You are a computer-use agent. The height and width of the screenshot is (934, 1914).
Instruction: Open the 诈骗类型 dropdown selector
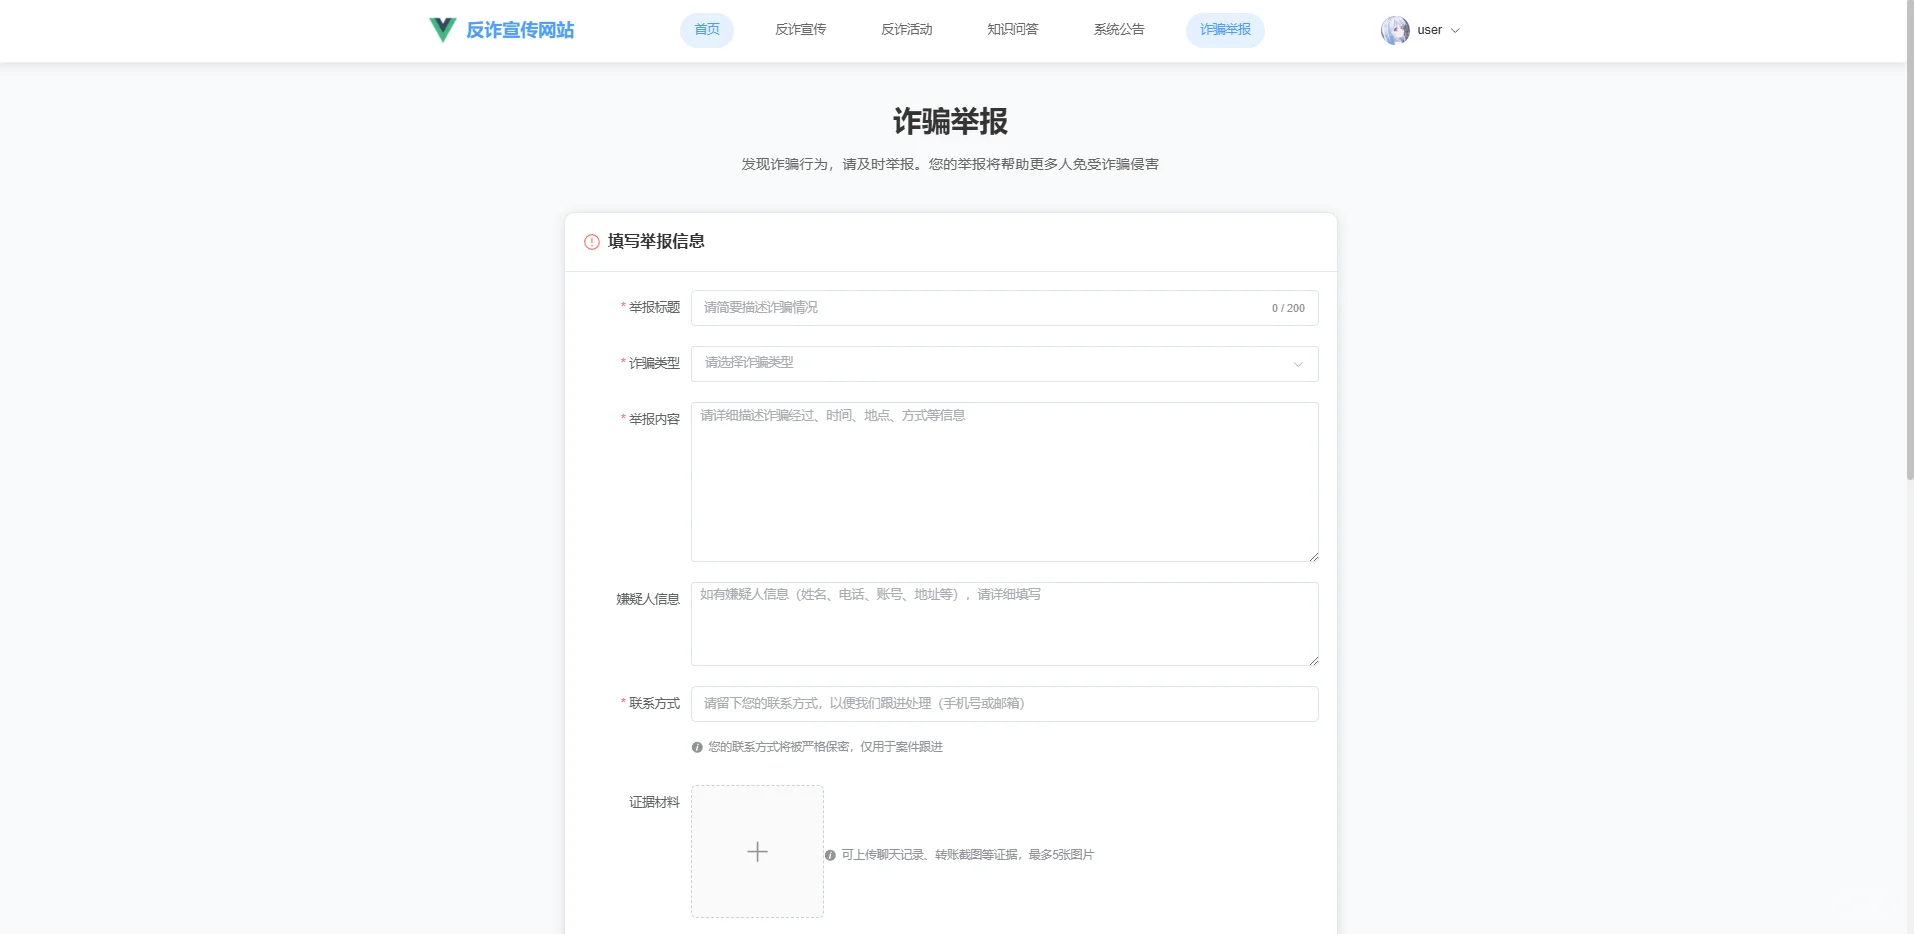(1004, 363)
